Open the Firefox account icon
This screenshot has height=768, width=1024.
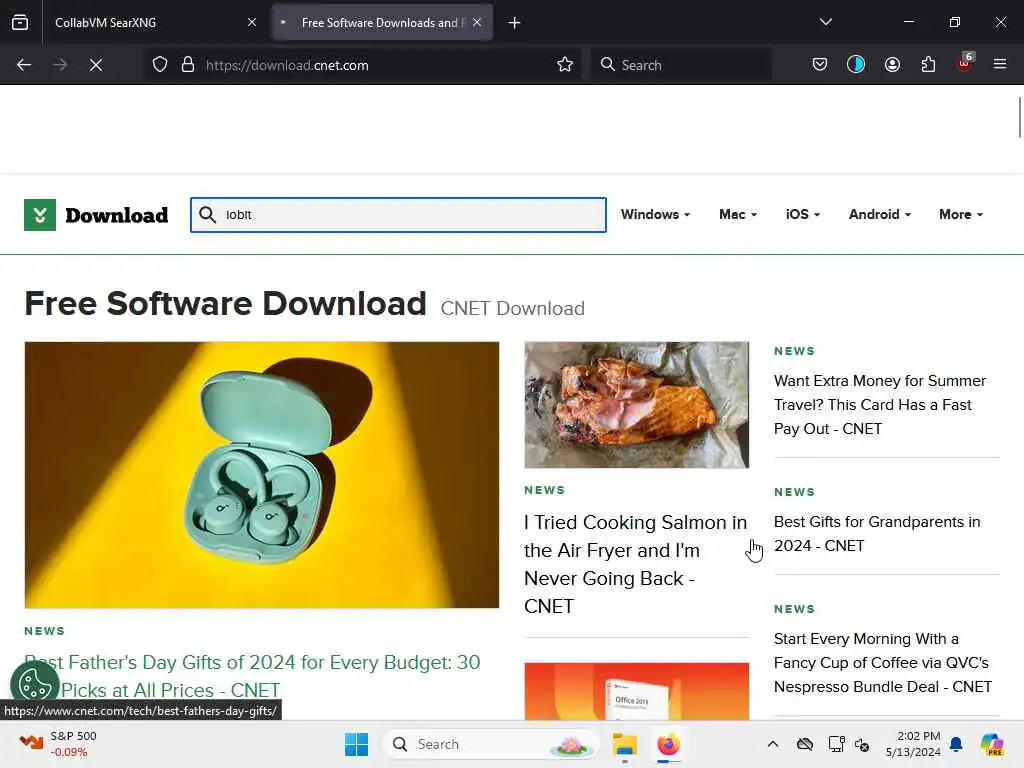[x=892, y=64]
